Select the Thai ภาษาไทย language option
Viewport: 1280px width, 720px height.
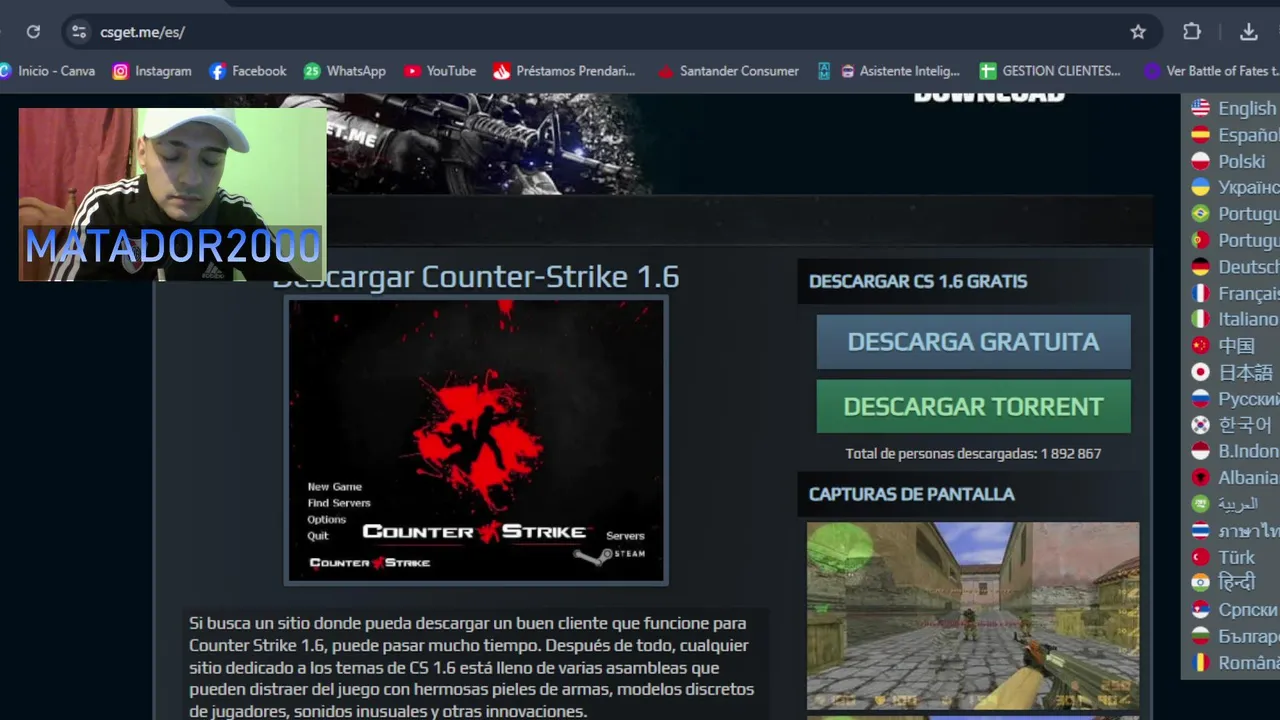(1235, 531)
